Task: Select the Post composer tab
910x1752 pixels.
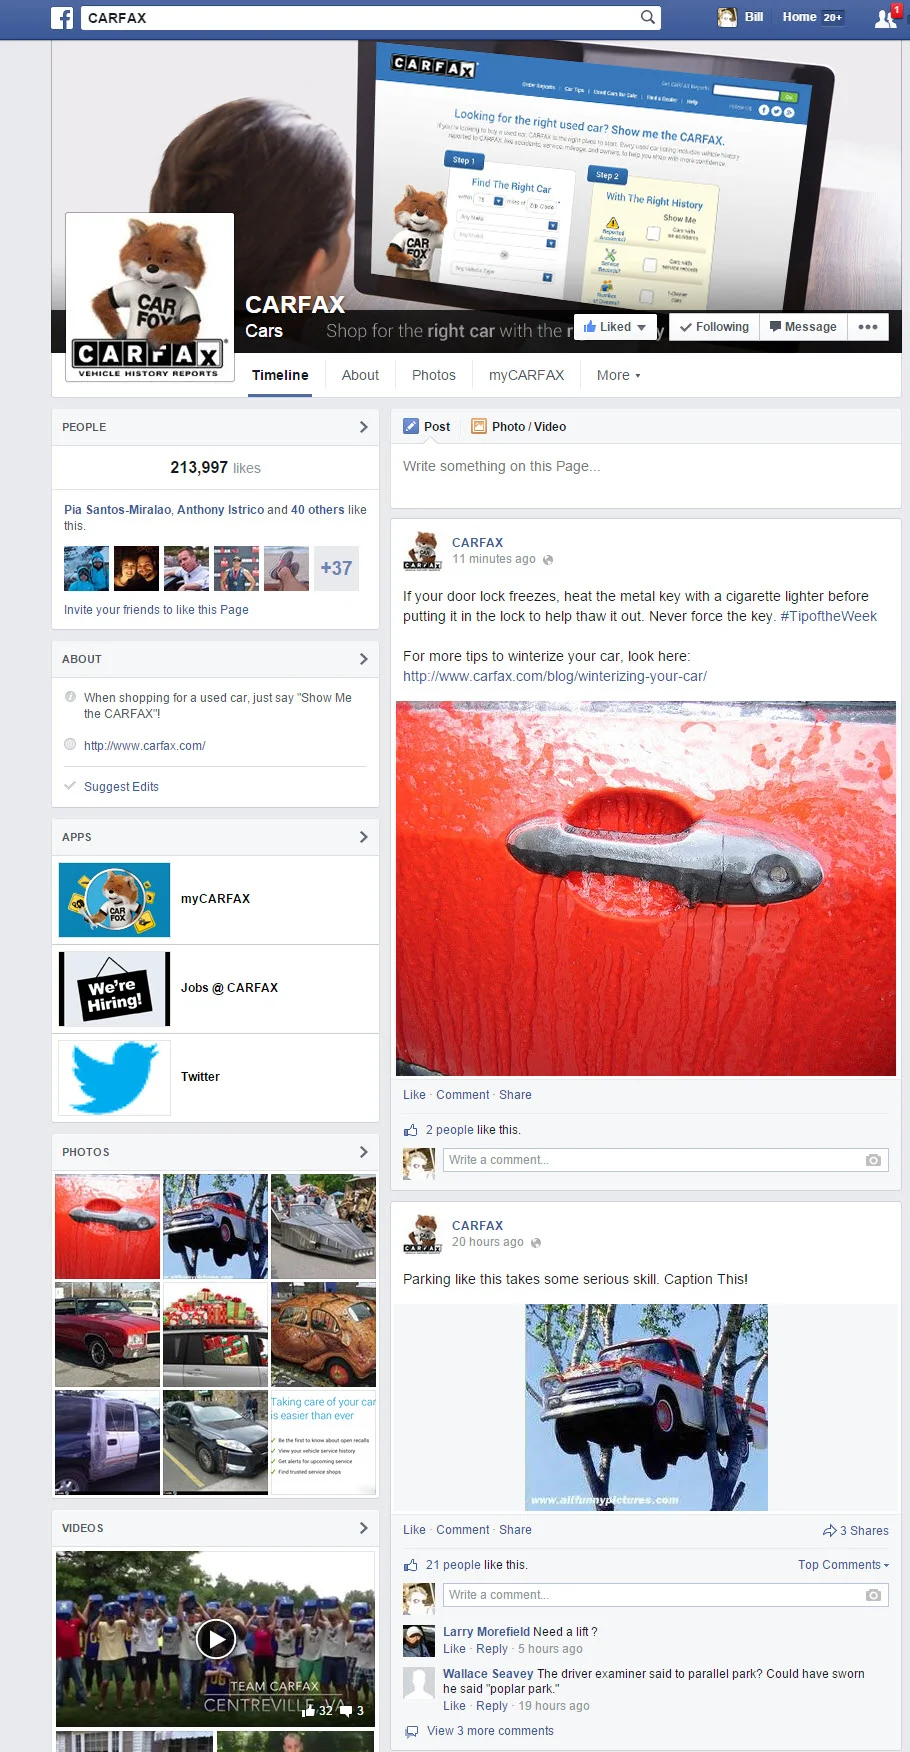Action: pos(427,426)
